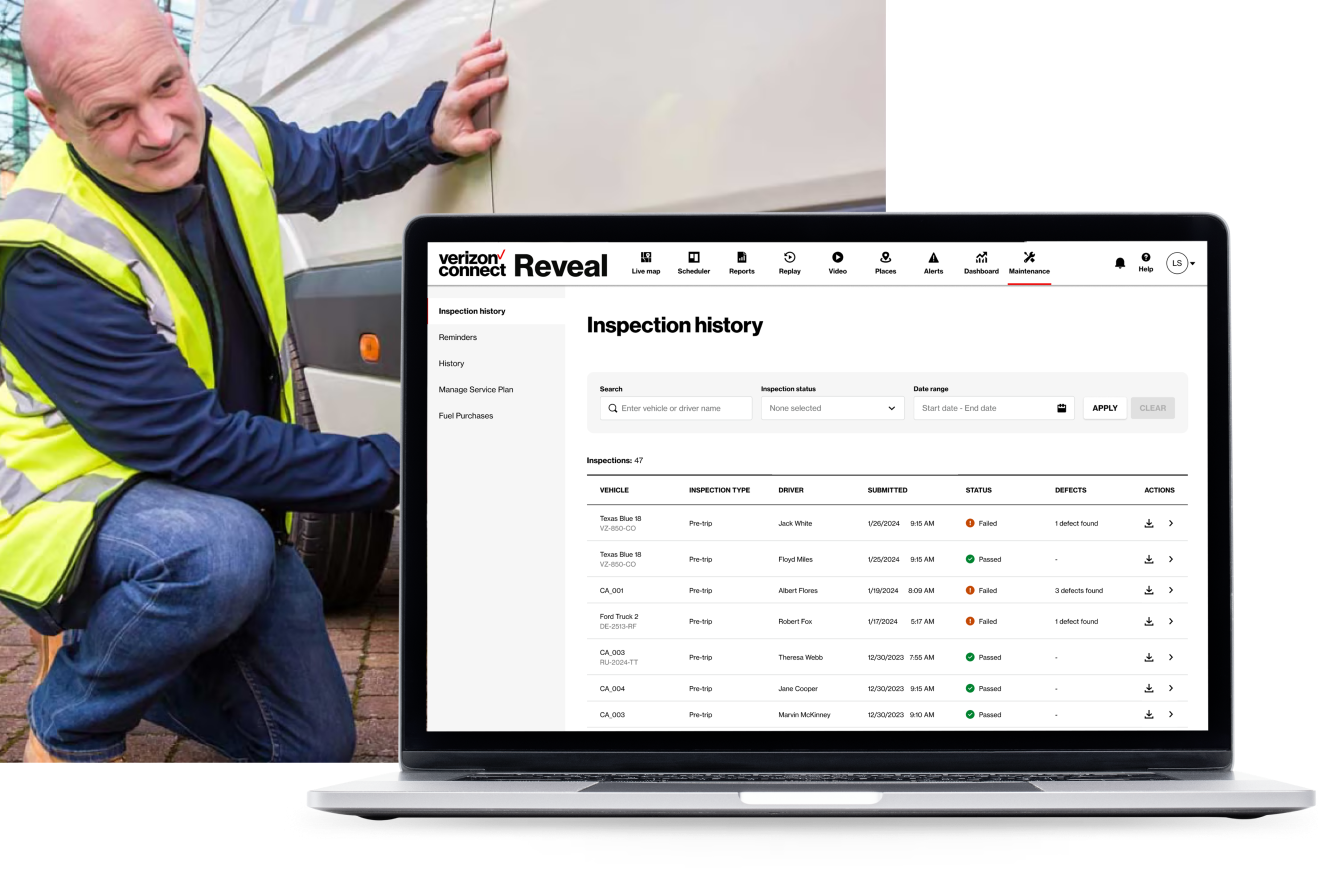Screen dimensions: 1318x881
Task: Click the Passed status icon for Floyd Miles
Action: pos(970,559)
